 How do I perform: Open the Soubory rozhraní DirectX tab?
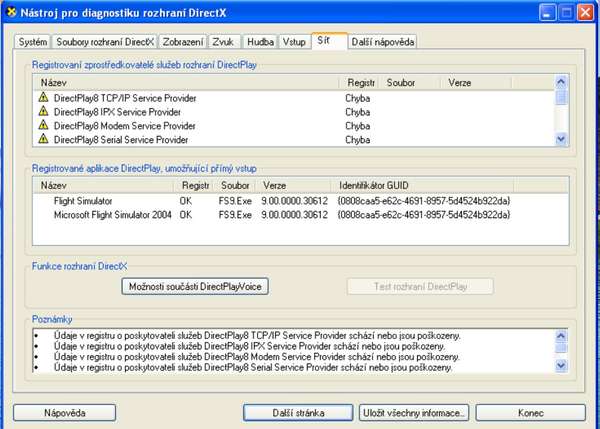click(105, 42)
